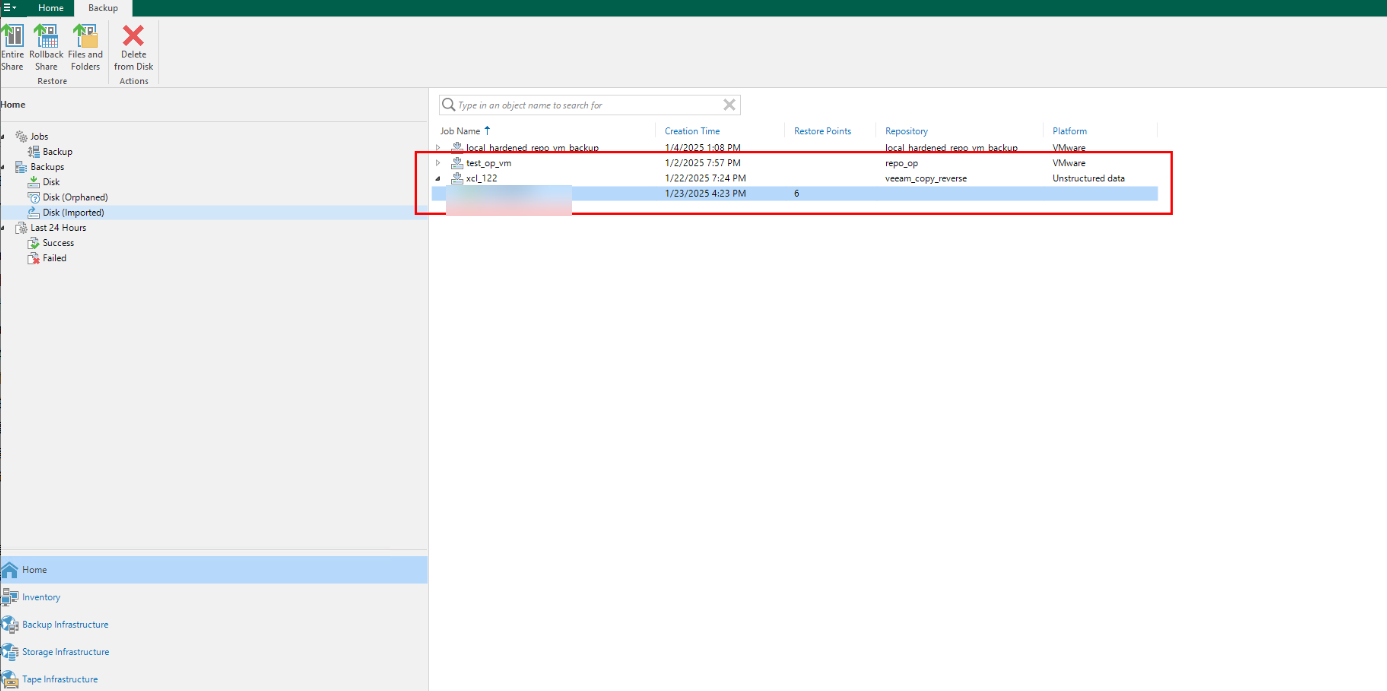Open the Storage Infrastructure view

click(65, 652)
